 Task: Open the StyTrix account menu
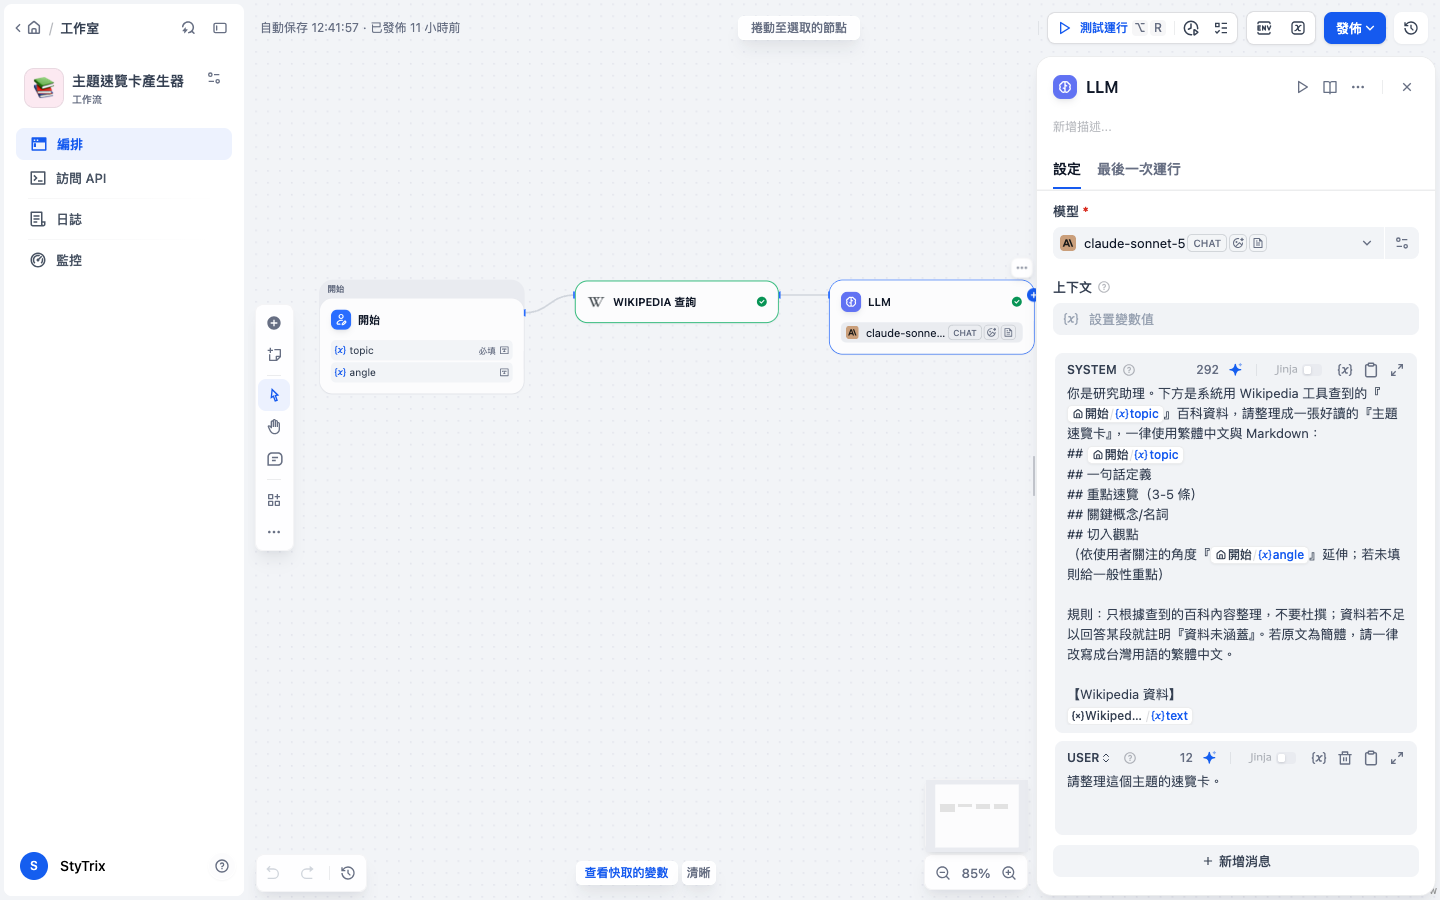(65, 866)
